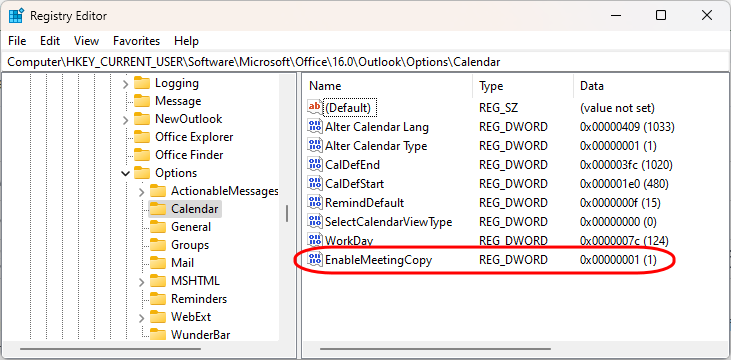This screenshot has height=360, width=731.
Task: Select the RemindDefault value name
Action: [365, 203]
